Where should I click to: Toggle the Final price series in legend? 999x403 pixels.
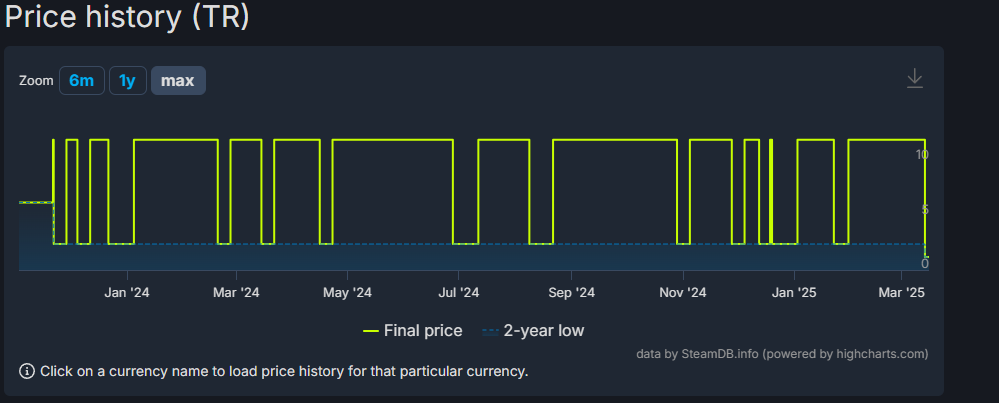pos(412,331)
